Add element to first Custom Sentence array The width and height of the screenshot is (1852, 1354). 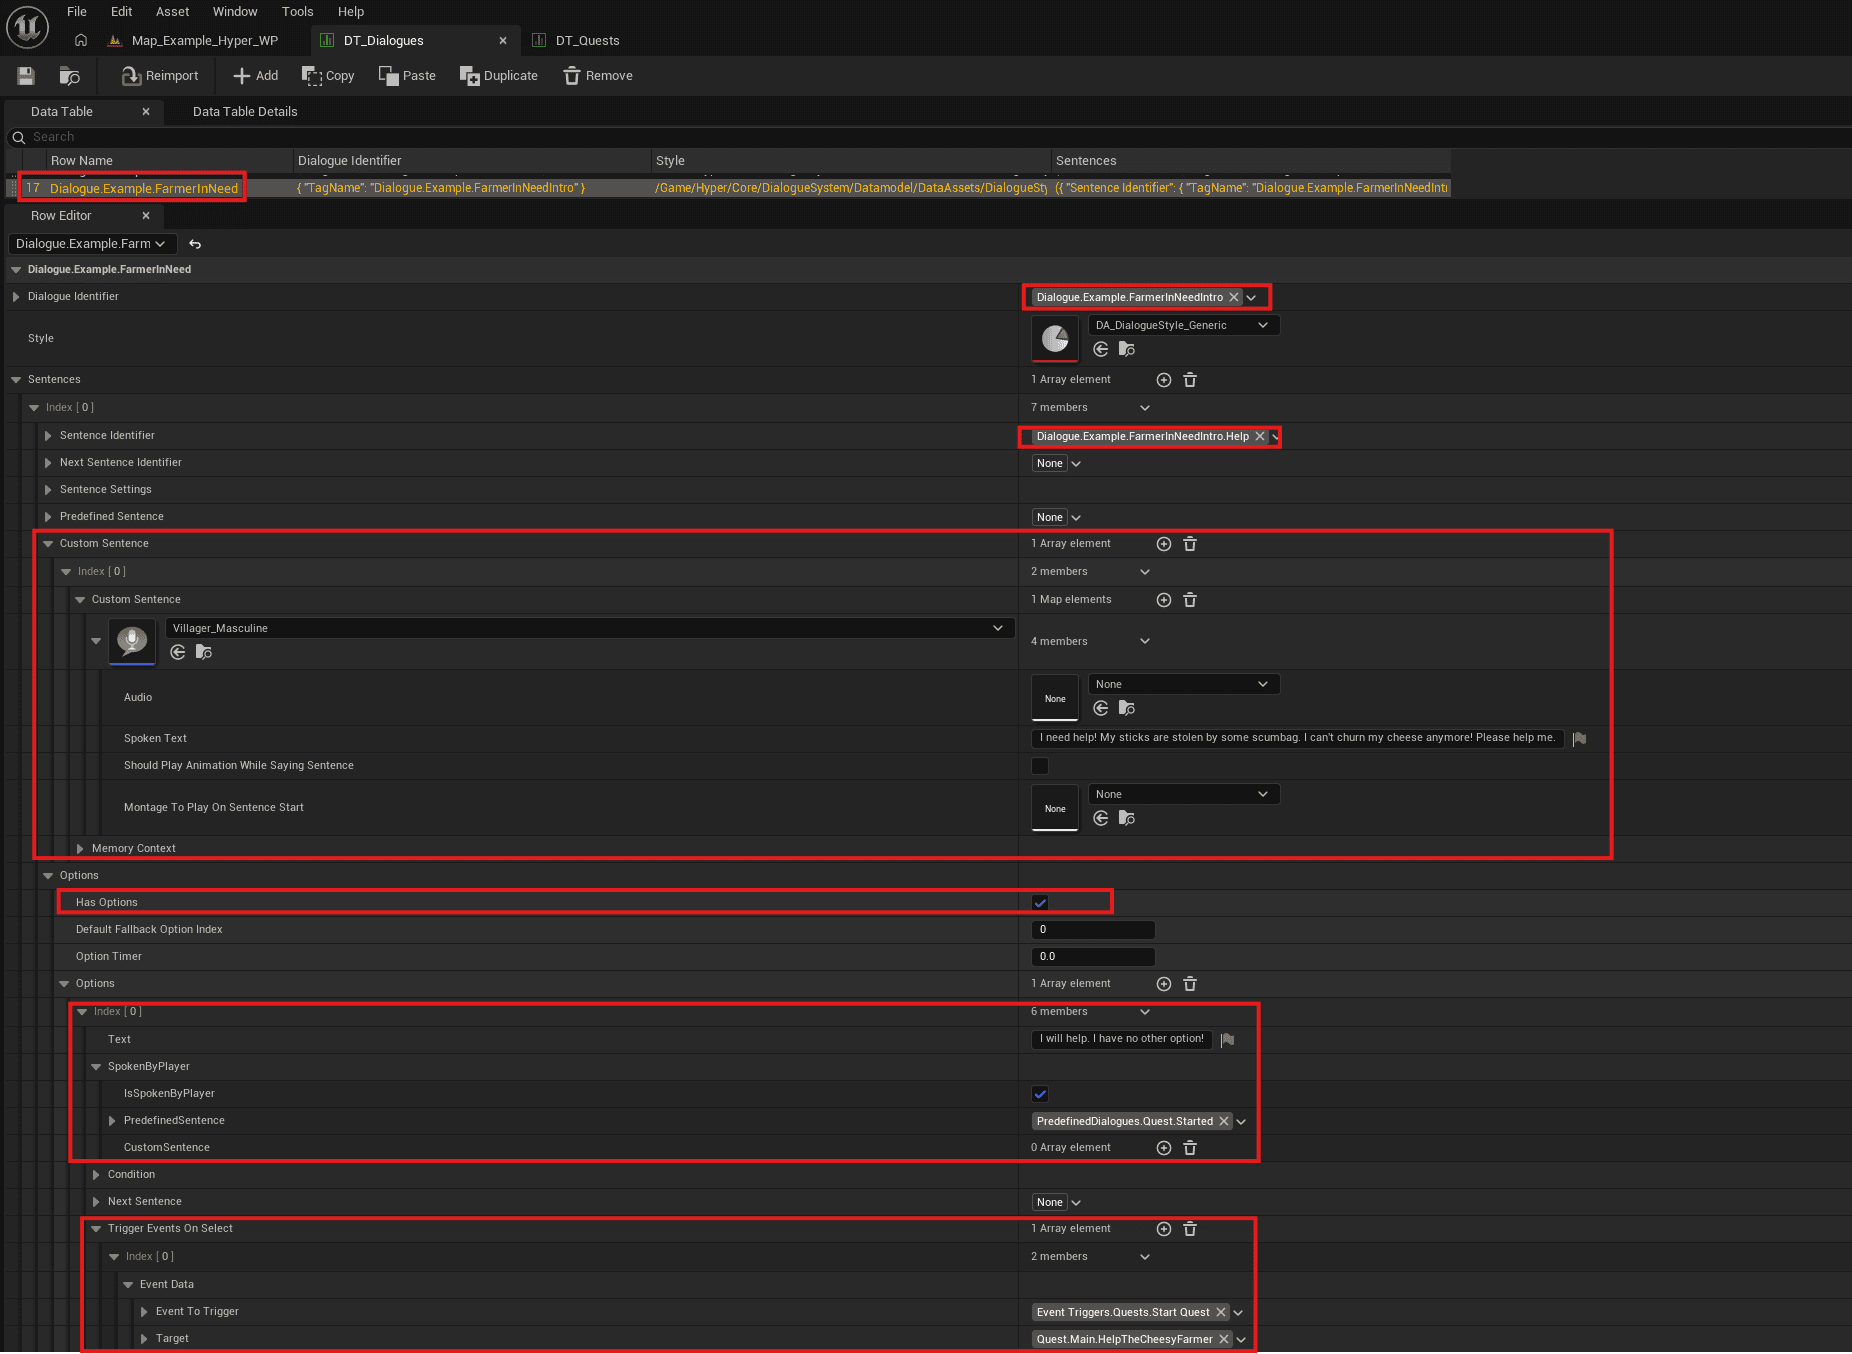1164,544
